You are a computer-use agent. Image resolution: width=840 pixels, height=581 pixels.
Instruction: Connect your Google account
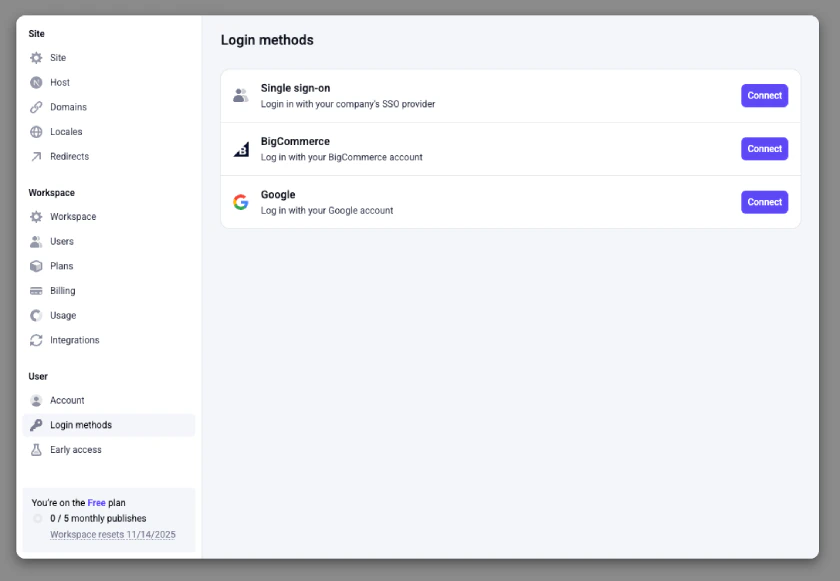tap(764, 201)
